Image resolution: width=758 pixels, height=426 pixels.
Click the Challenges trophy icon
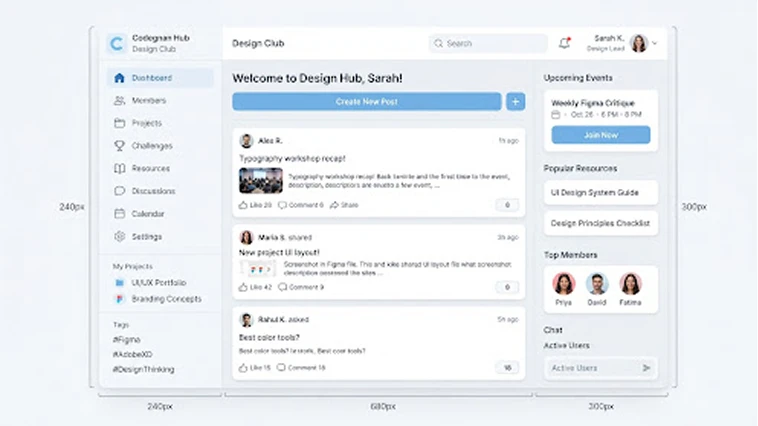pos(119,146)
